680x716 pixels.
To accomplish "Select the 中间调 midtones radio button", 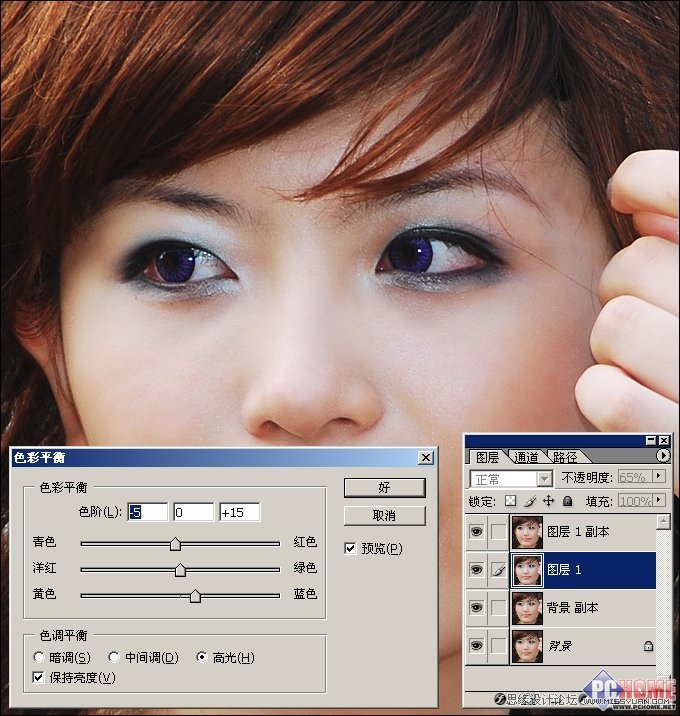I will [114, 657].
